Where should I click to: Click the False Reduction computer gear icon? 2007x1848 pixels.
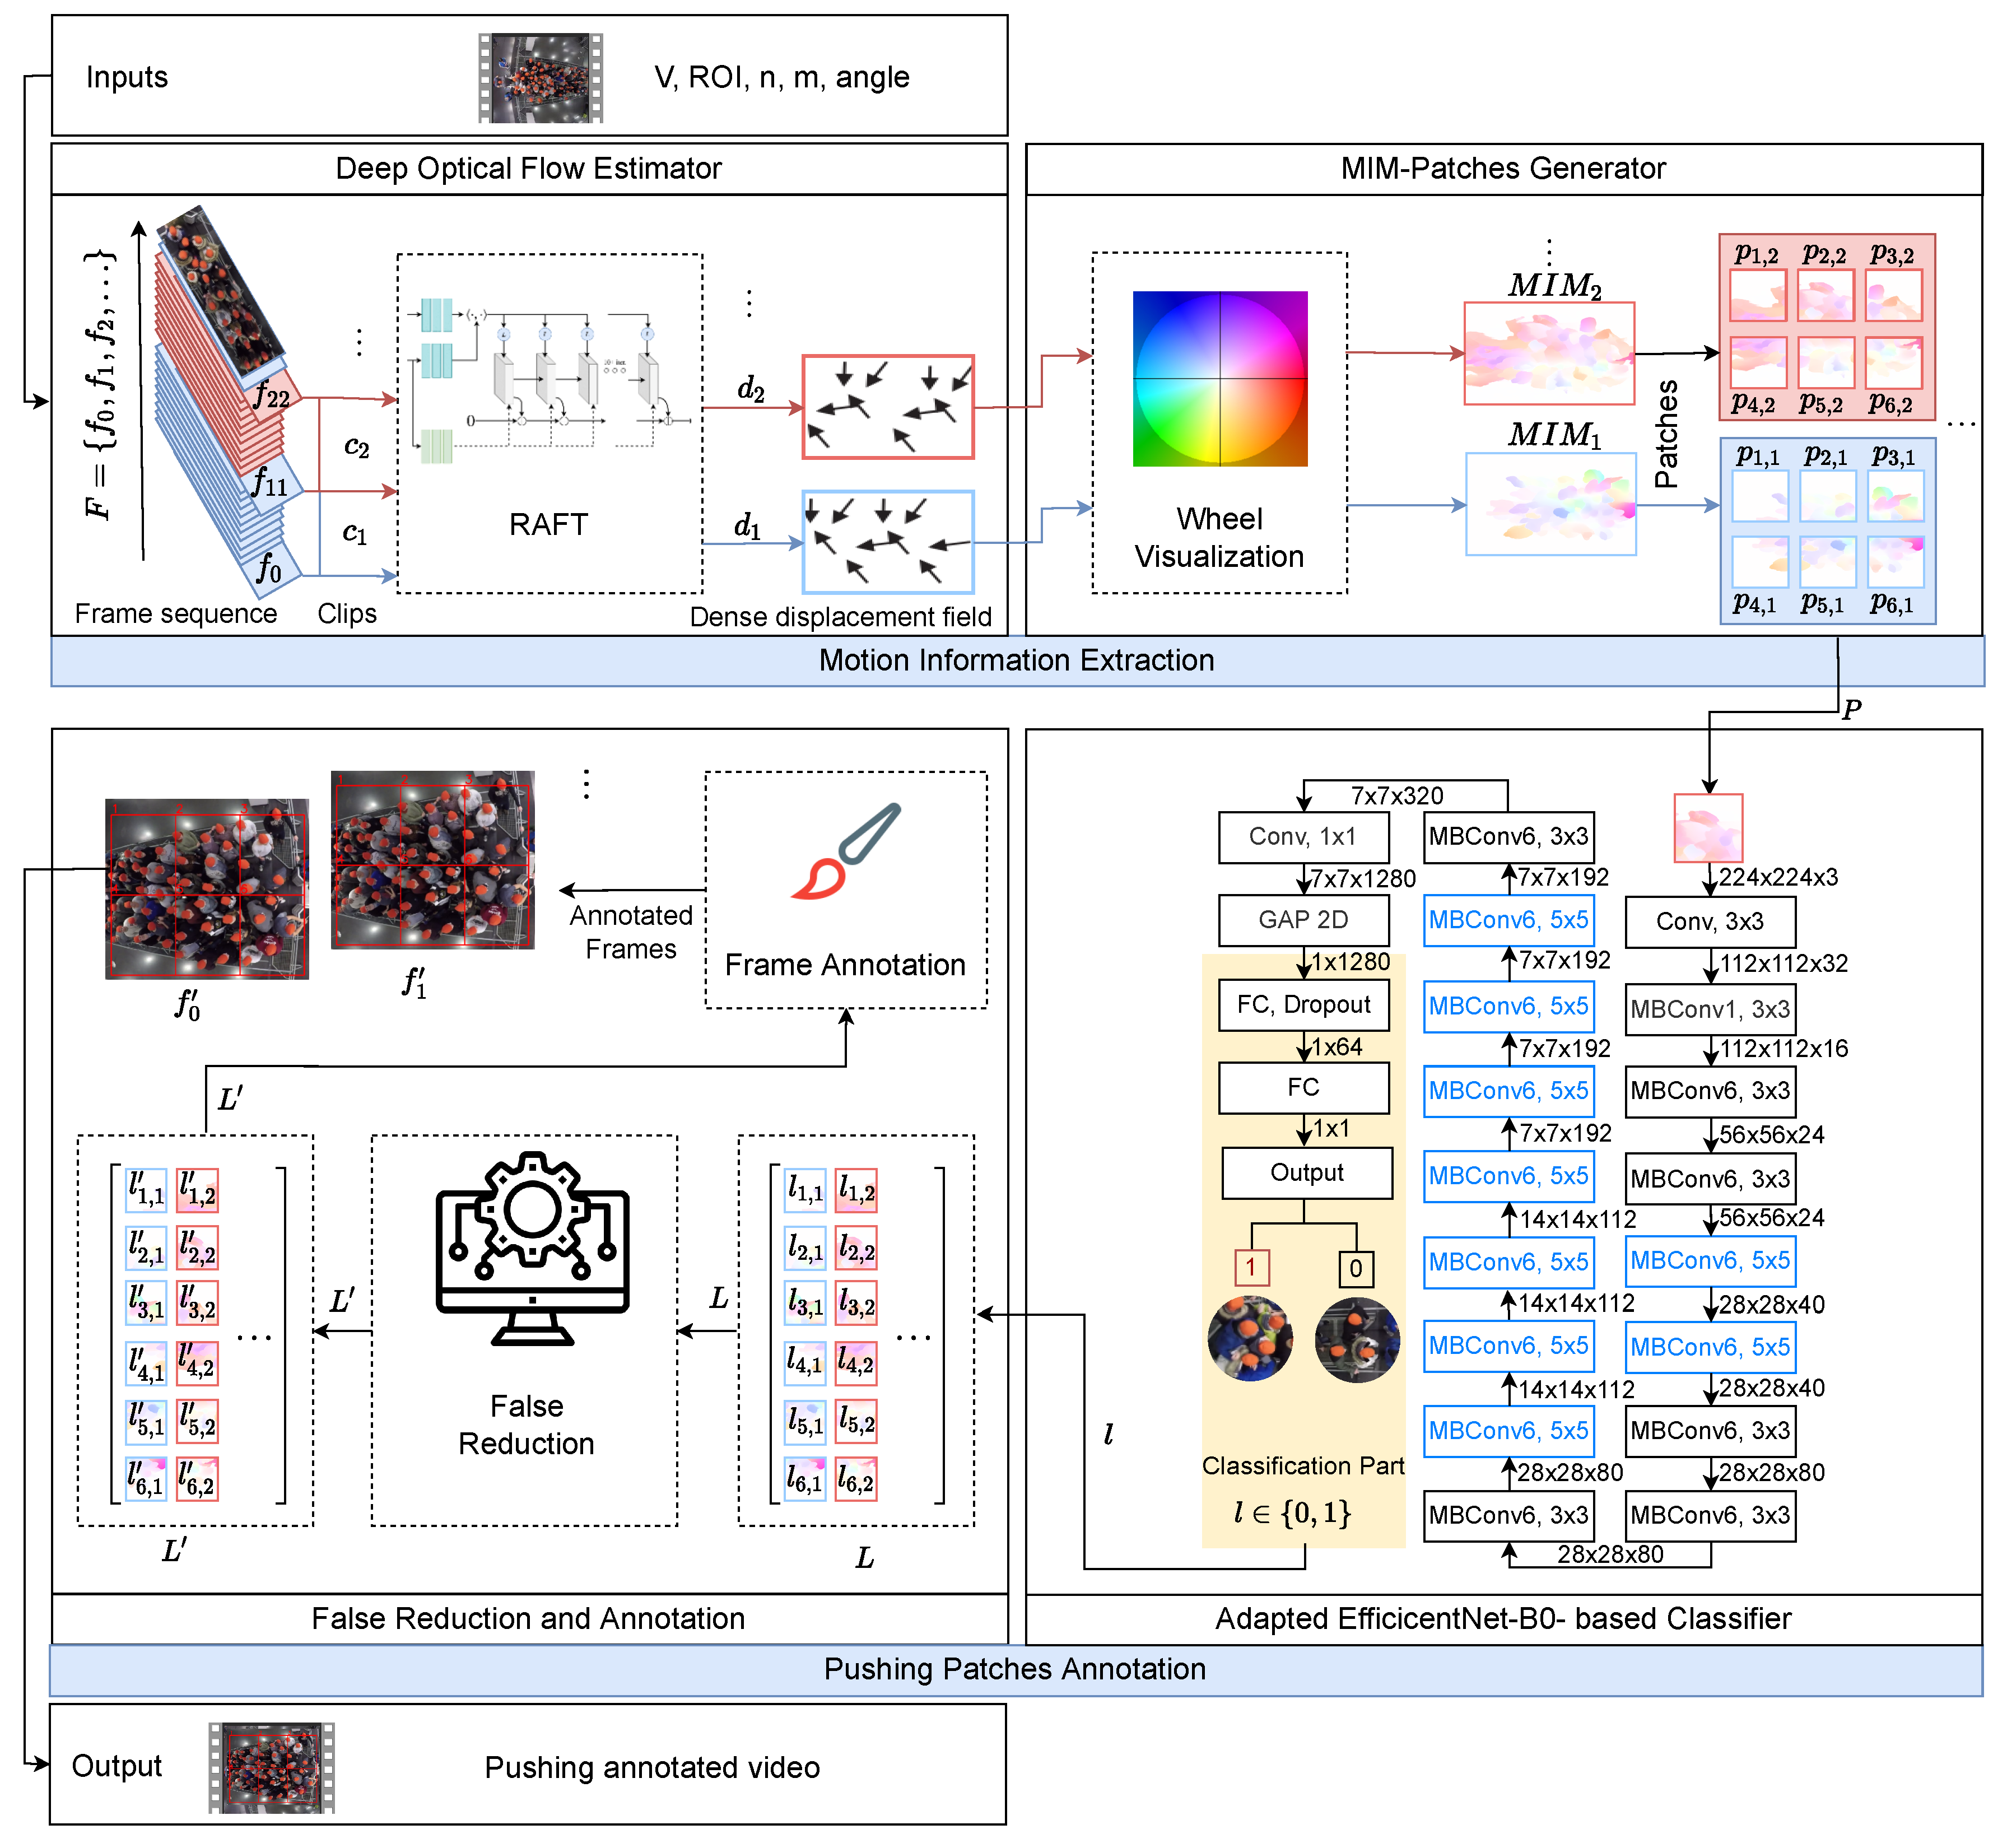pos(532,1250)
